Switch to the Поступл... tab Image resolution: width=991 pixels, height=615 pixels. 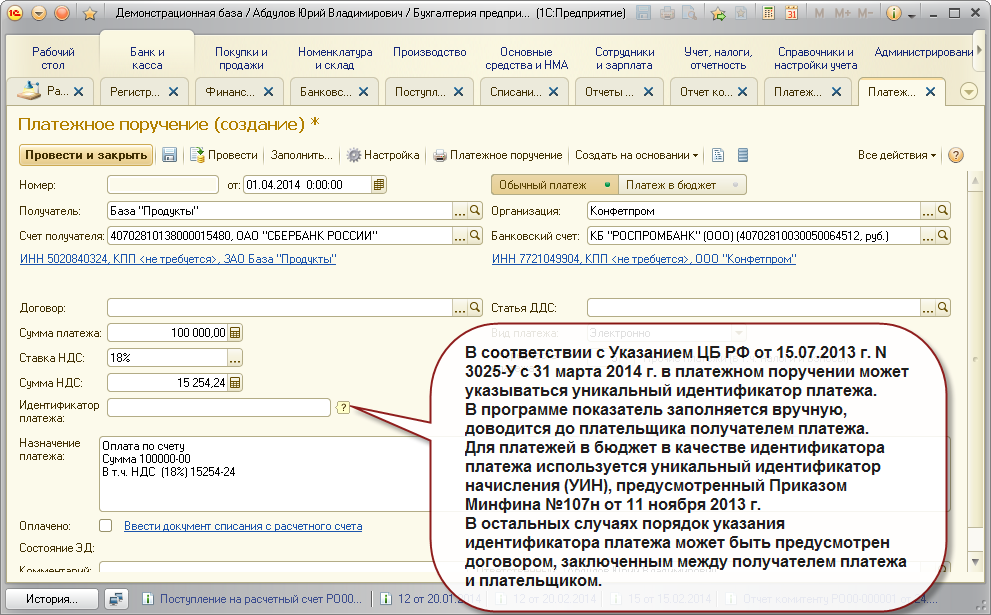click(x=420, y=92)
